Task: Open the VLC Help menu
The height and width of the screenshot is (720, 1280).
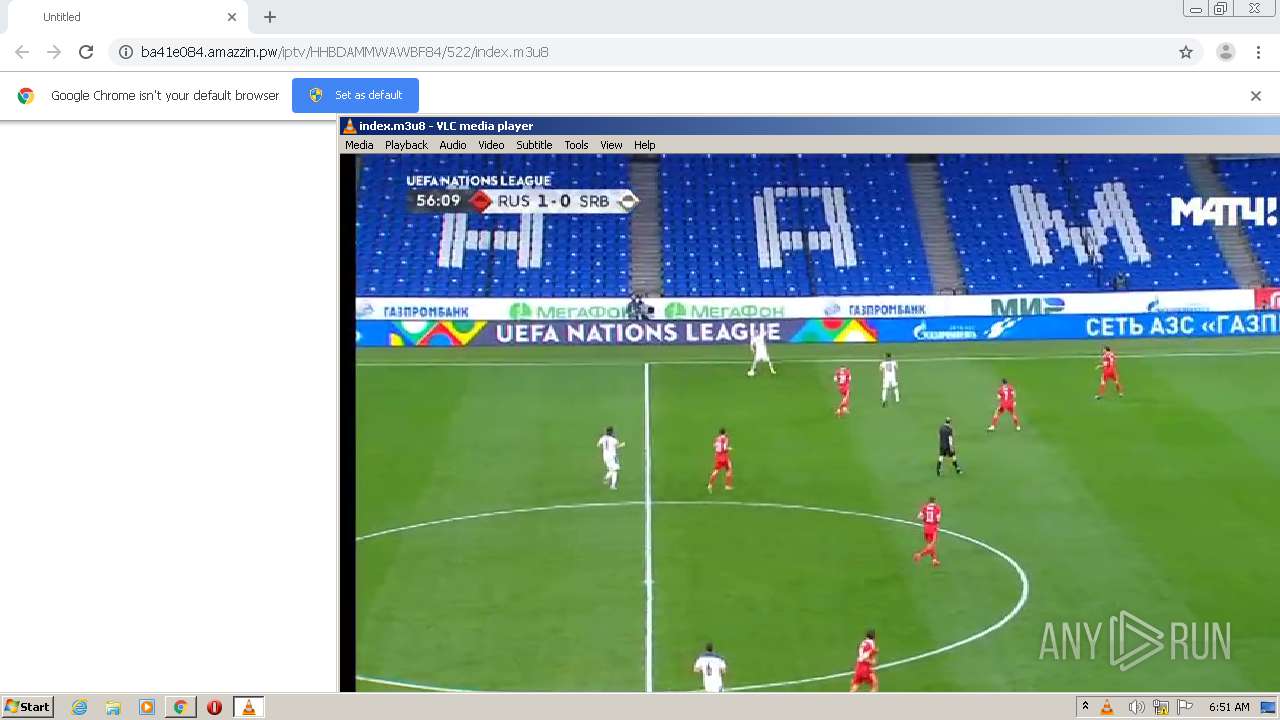Action: pyautogui.click(x=645, y=145)
